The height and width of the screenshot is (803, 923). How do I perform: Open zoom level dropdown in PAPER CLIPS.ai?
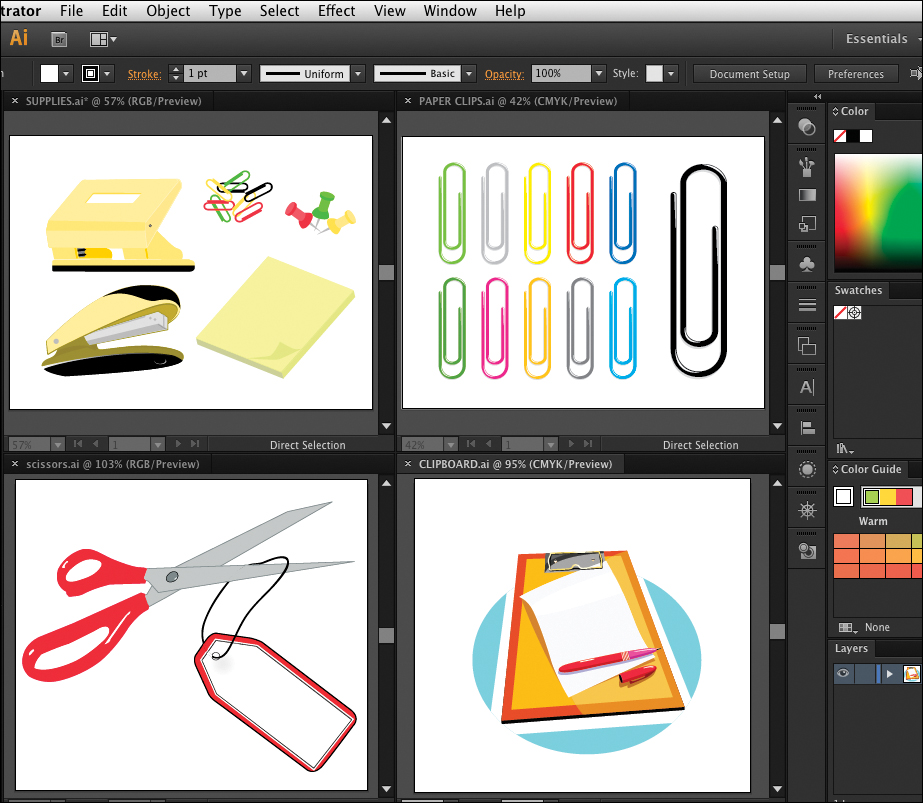point(451,444)
